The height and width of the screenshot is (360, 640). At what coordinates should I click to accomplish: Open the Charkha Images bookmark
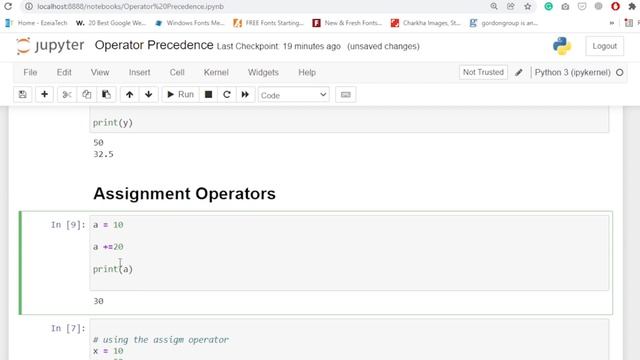pyautogui.click(x=426, y=23)
